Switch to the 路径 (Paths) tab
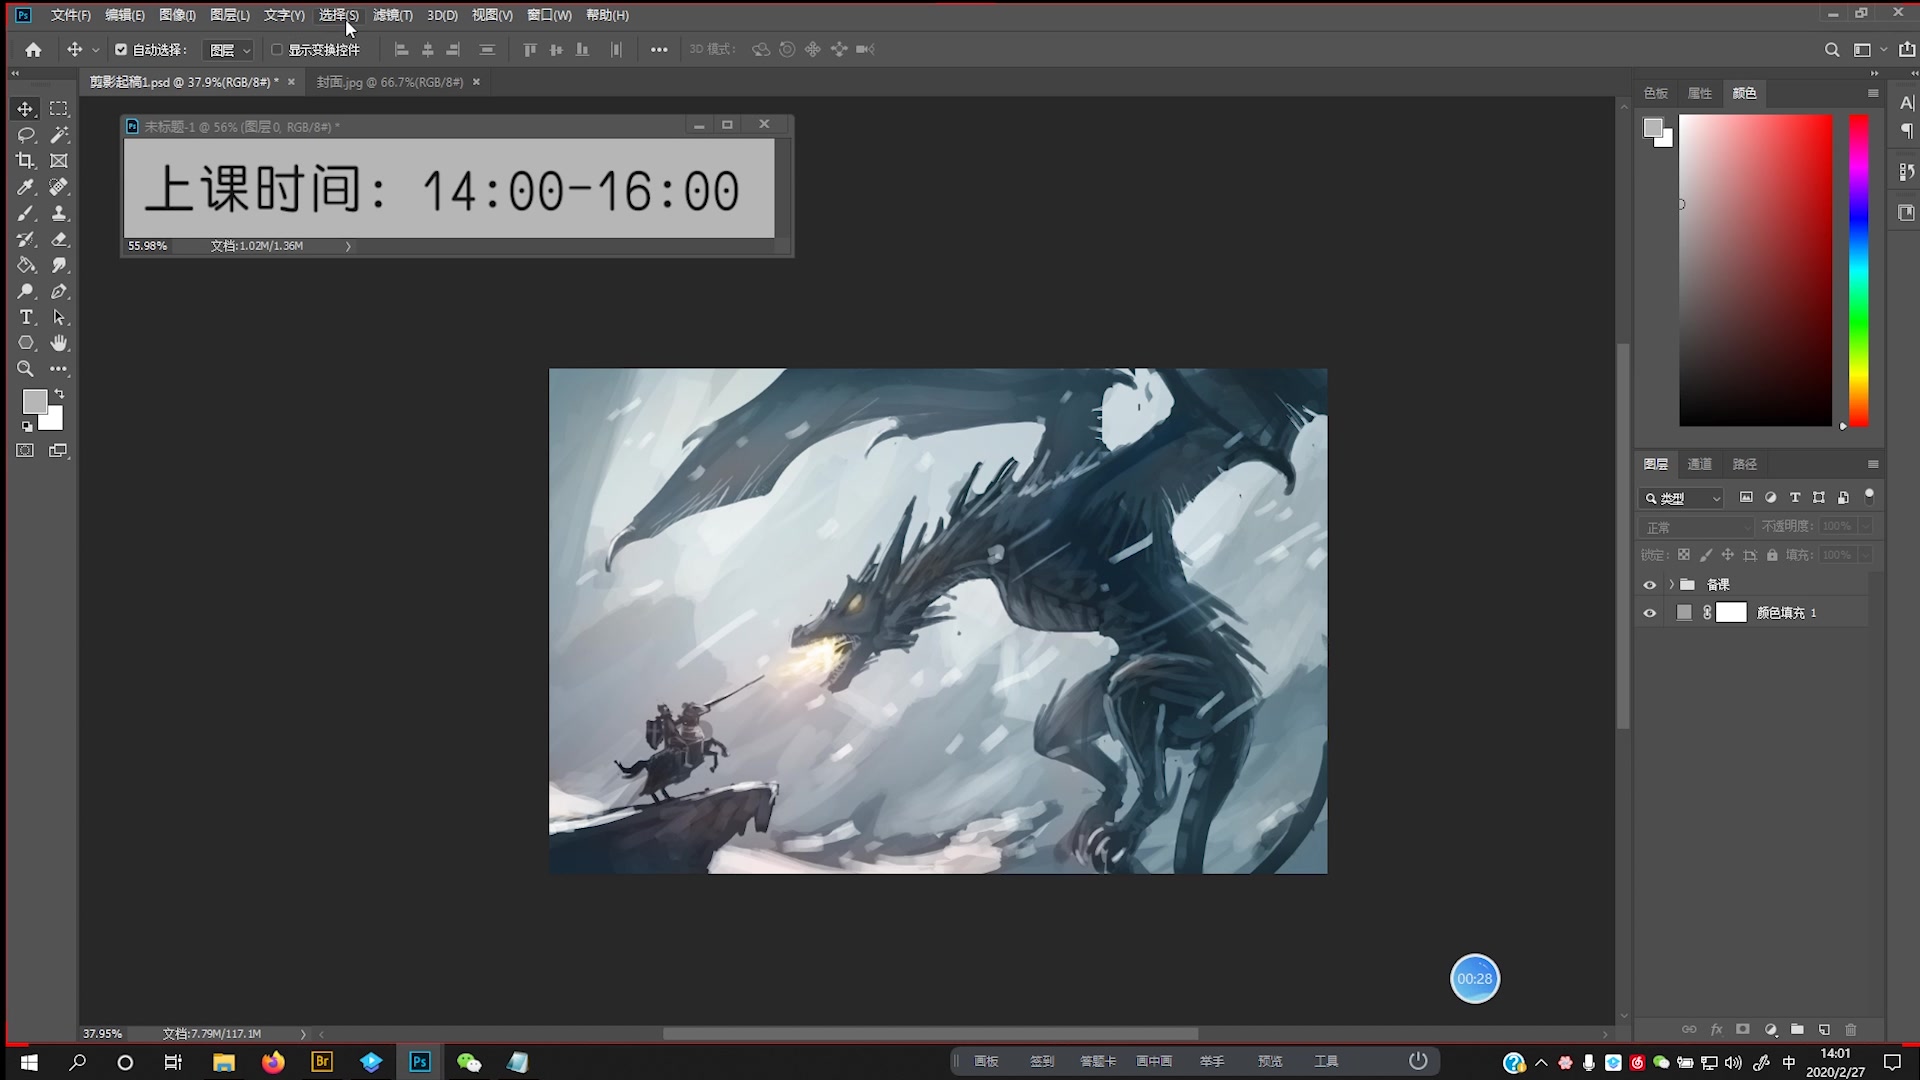 point(1745,464)
